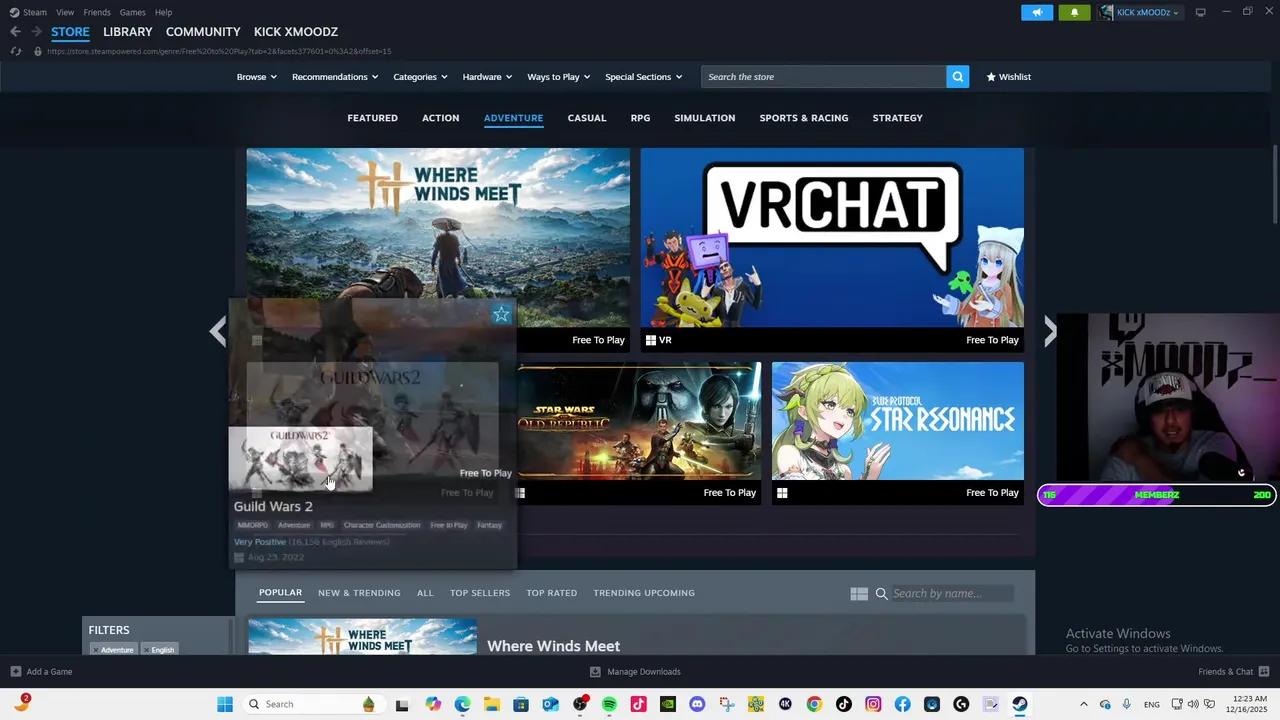Switch to the TOP RATED tab

(551, 593)
